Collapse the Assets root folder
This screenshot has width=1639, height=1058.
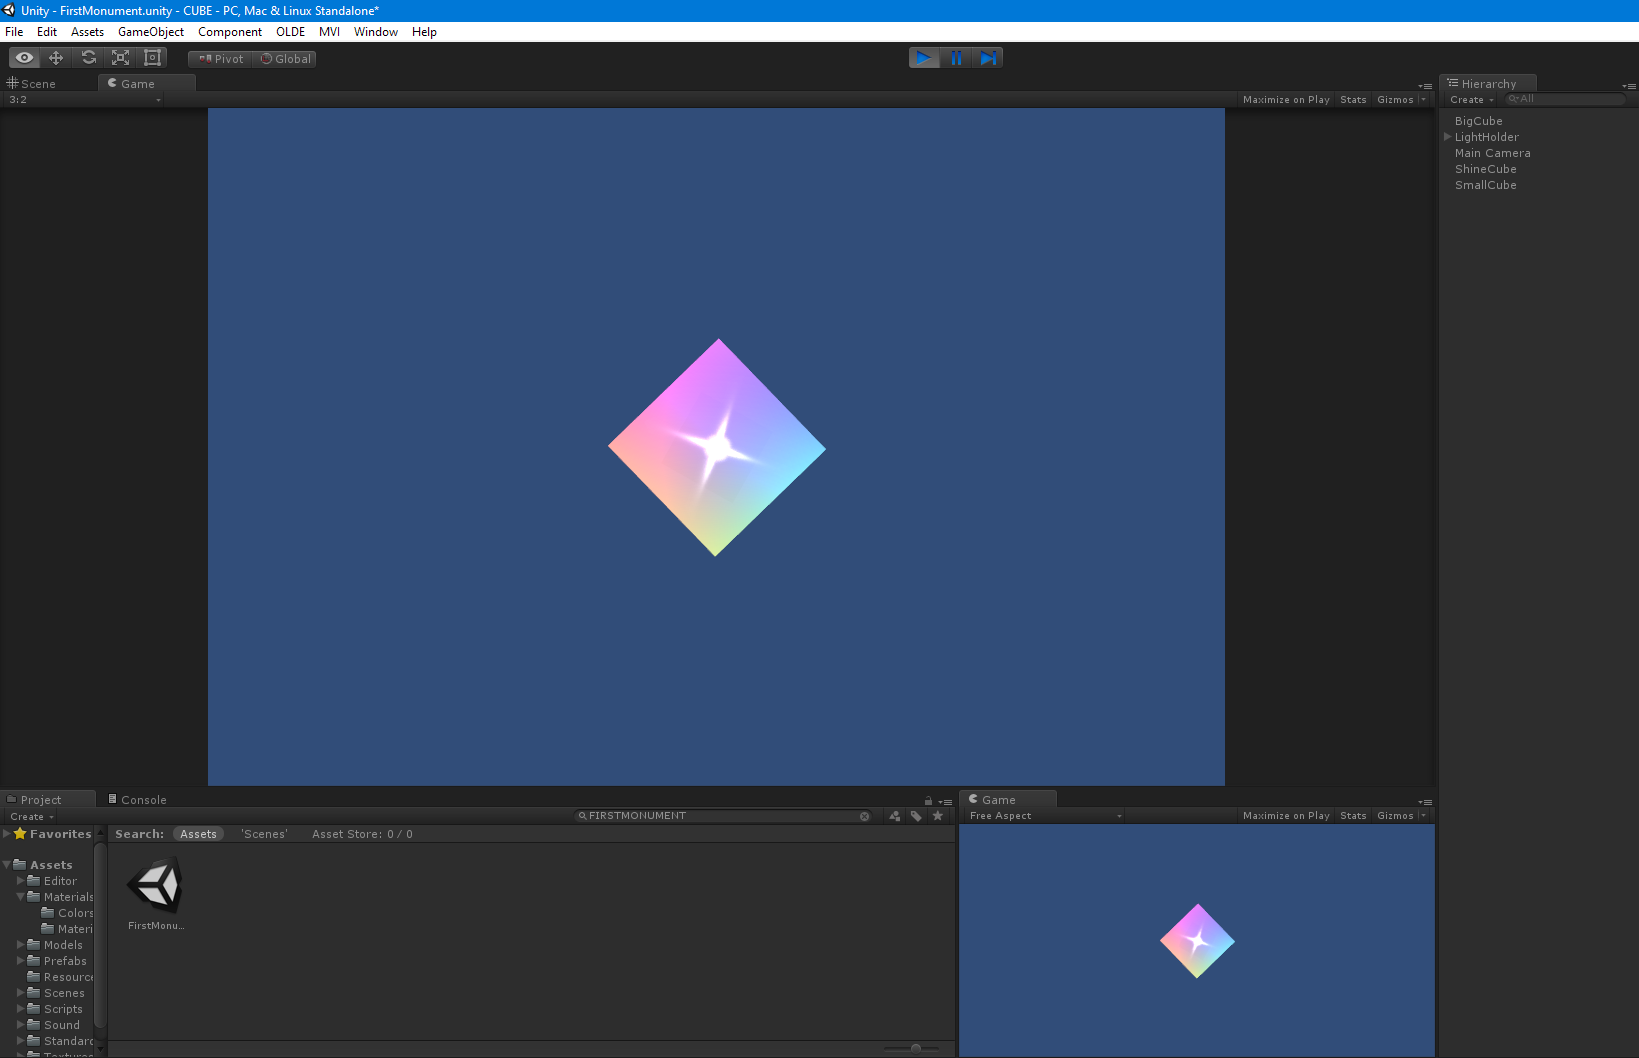tap(7, 864)
